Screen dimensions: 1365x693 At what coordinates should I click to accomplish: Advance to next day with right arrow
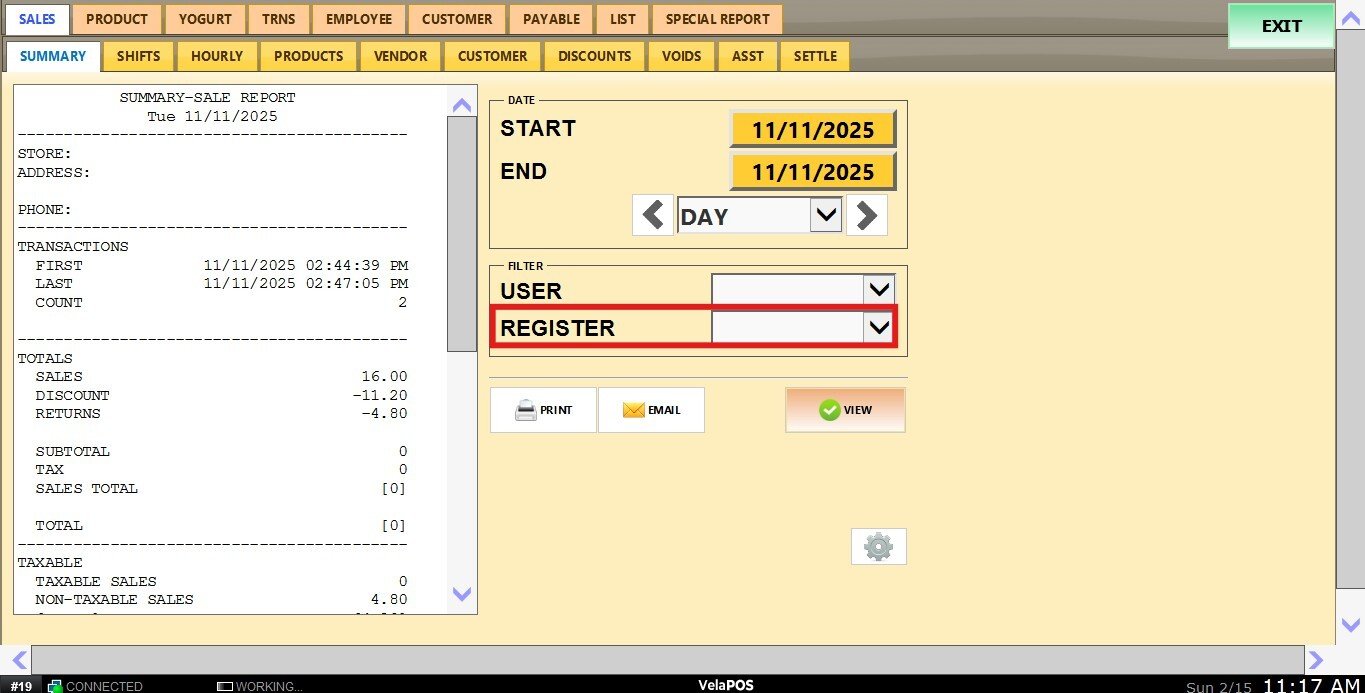click(x=866, y=215)
